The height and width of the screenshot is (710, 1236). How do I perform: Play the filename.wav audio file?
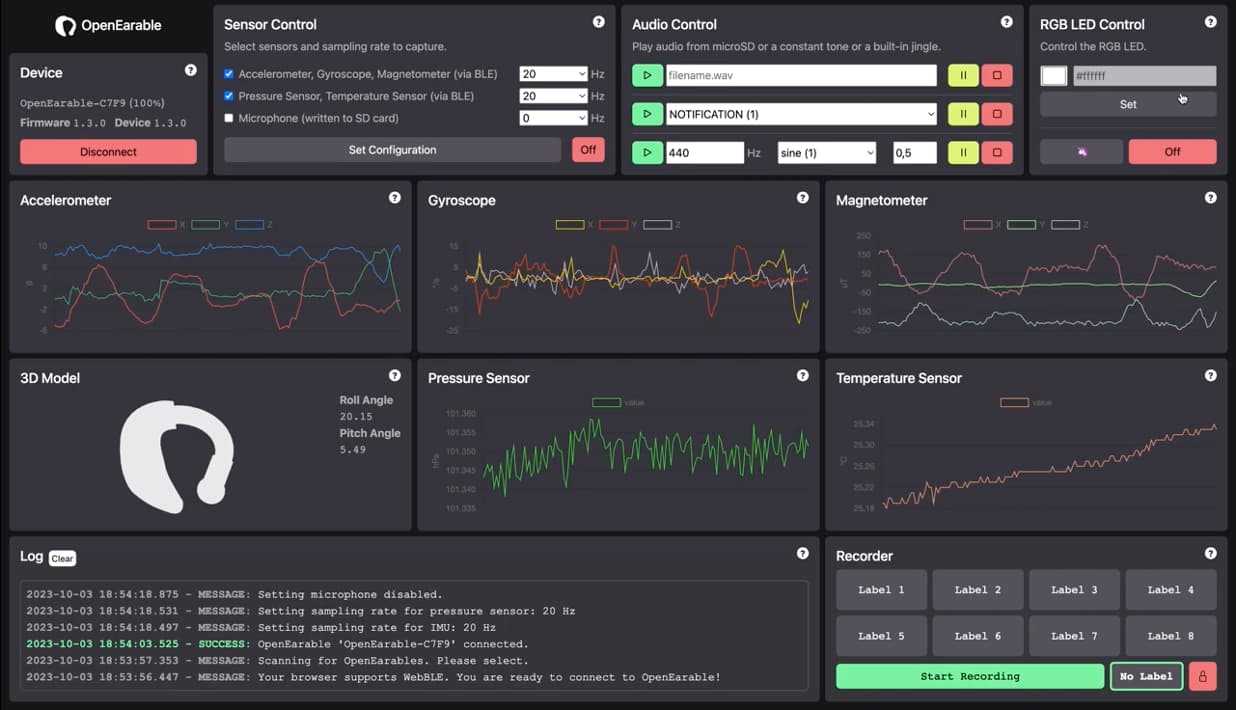point(647,75)
